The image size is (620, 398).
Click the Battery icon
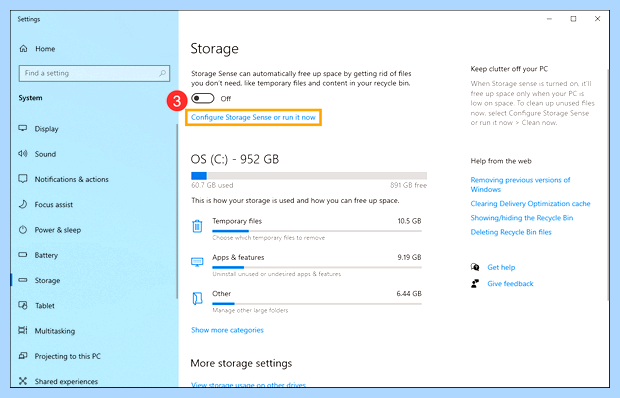(x=23, y=255)
